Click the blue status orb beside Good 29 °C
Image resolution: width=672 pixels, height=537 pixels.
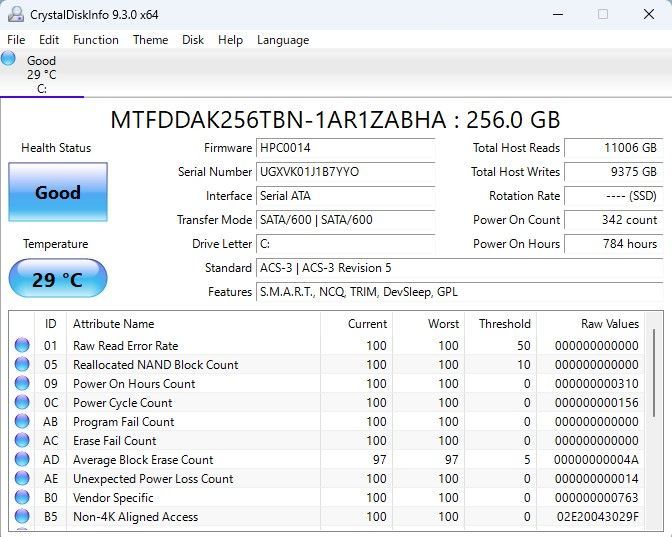tap(9, 58)
